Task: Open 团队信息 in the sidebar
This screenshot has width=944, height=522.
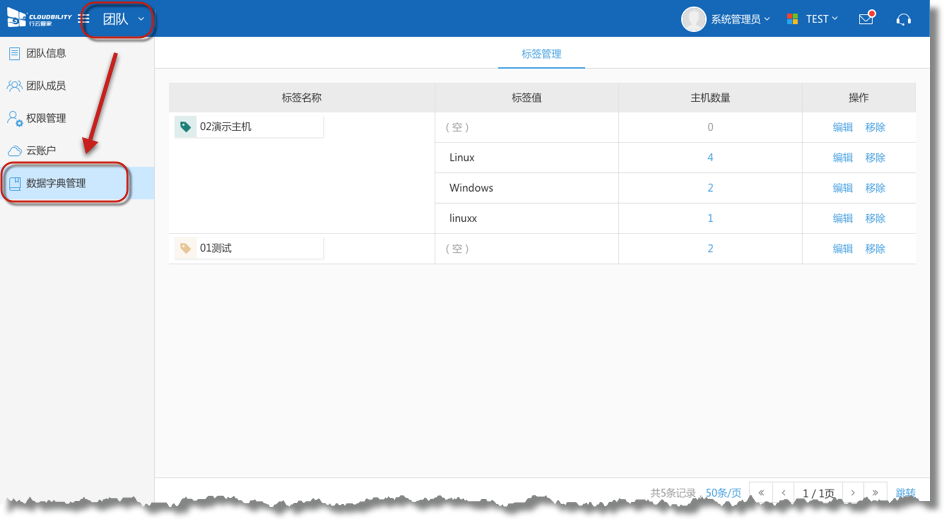Action: point(46,54)
